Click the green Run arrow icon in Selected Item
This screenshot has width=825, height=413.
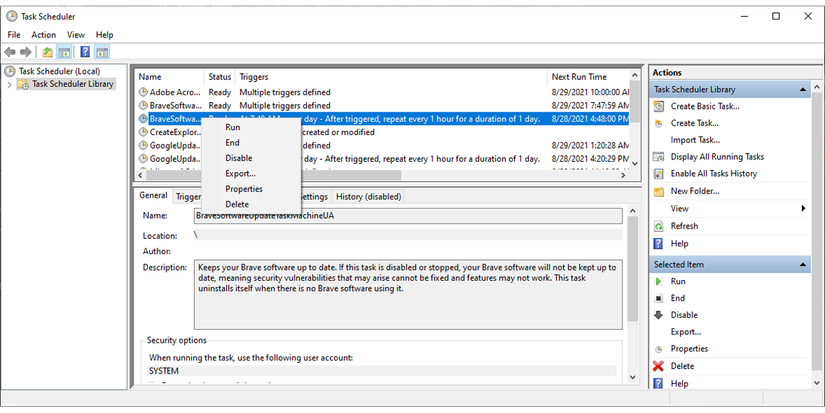[x=658, y=281]
